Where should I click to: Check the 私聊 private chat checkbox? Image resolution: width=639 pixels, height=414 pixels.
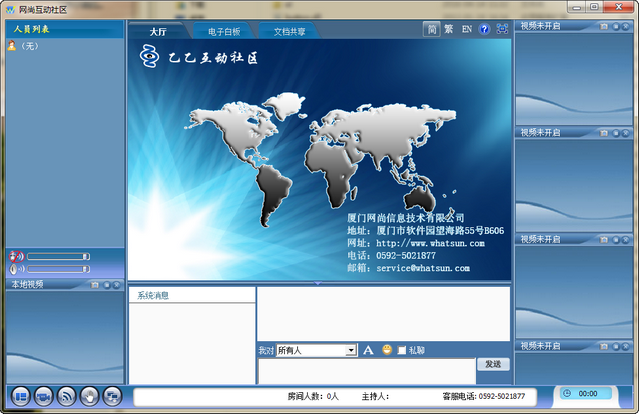pyautogui.click(x=402, y=350)
